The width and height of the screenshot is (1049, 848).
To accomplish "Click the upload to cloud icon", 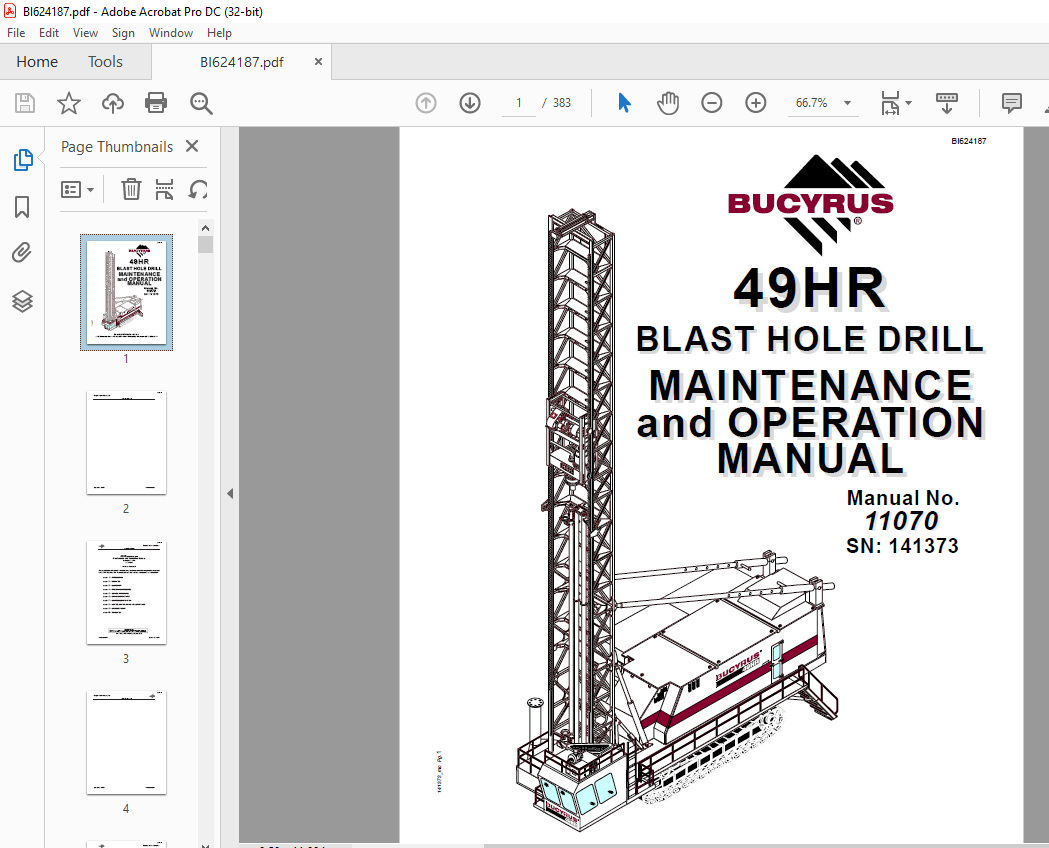I will [112, 103].
